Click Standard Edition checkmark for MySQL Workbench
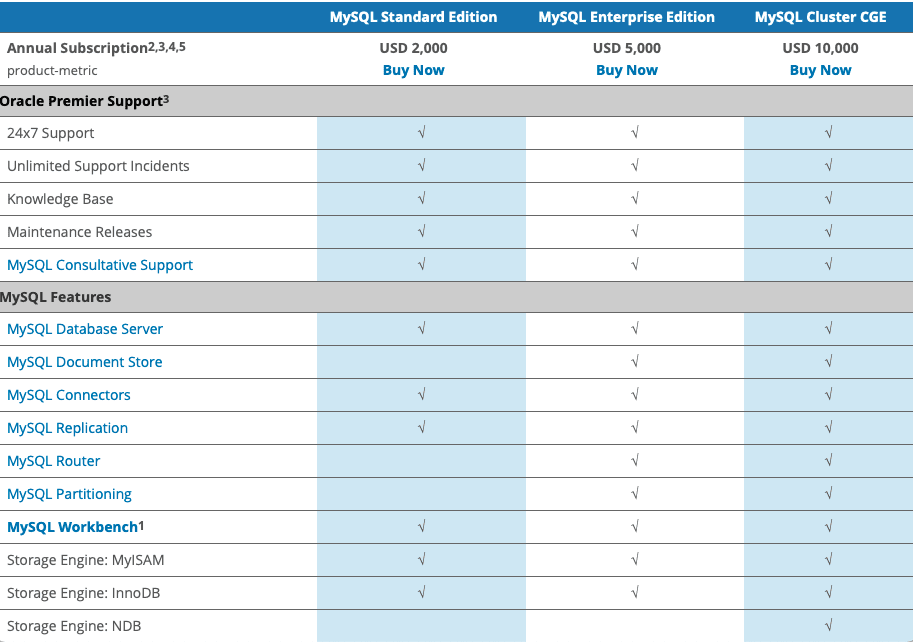The height and width of the screenshot is (642, 913). (x=422, y=527)
